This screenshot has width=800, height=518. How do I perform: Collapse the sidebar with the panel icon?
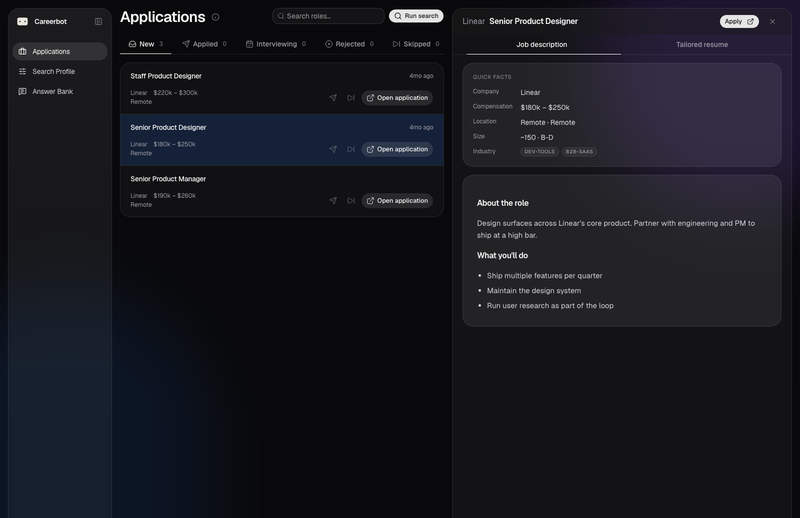click(x=98, y=21)
